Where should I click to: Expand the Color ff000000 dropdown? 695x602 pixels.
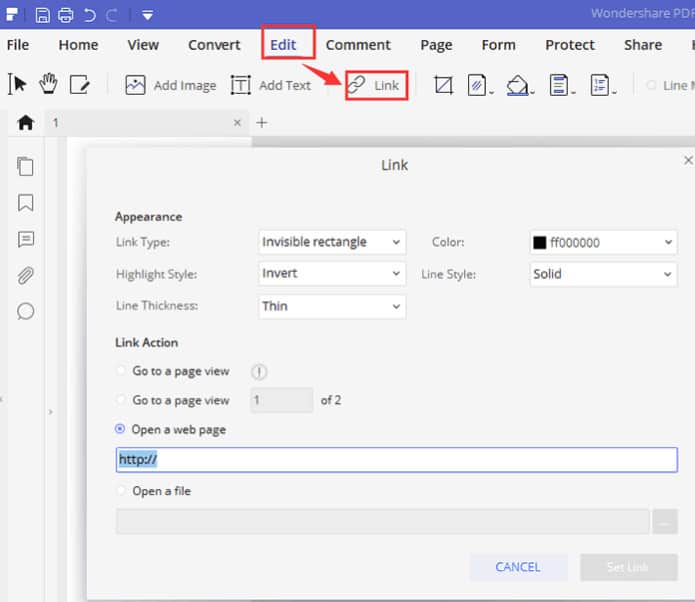click(x=603, y=242)
